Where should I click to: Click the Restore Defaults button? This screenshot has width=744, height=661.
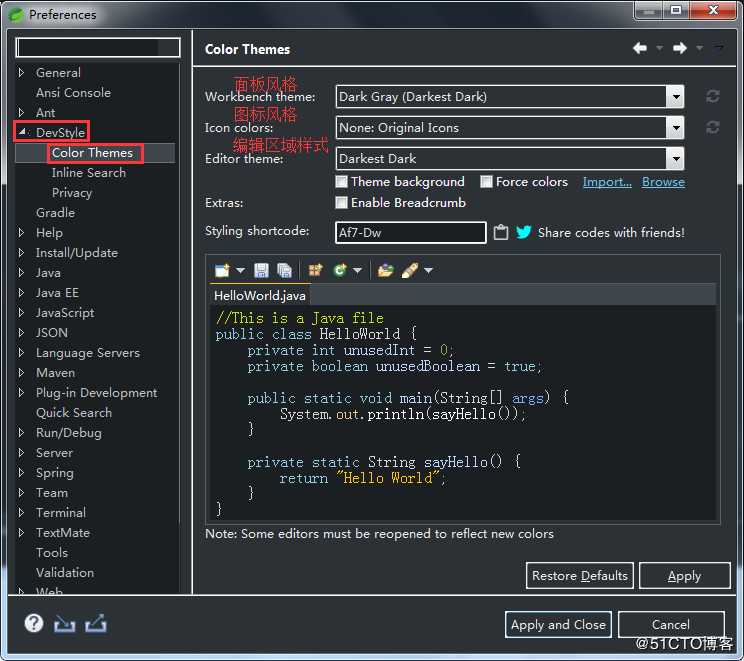point(579,576)
